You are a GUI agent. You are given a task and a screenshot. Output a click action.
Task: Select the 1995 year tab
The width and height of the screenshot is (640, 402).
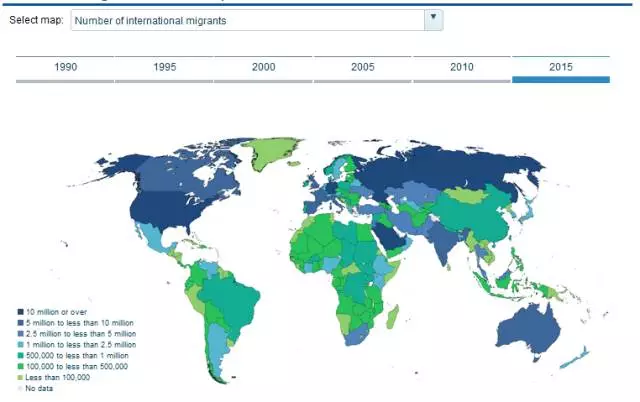click(164, 67)
